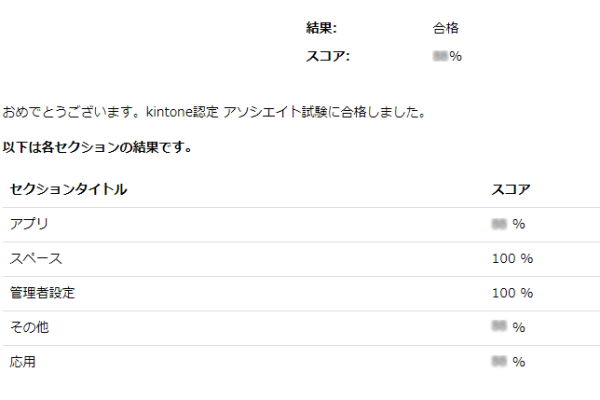This screenshot has height=400, width=600.
Task: Click the 100 % score for スペース
Action: (x=512, y=259)
